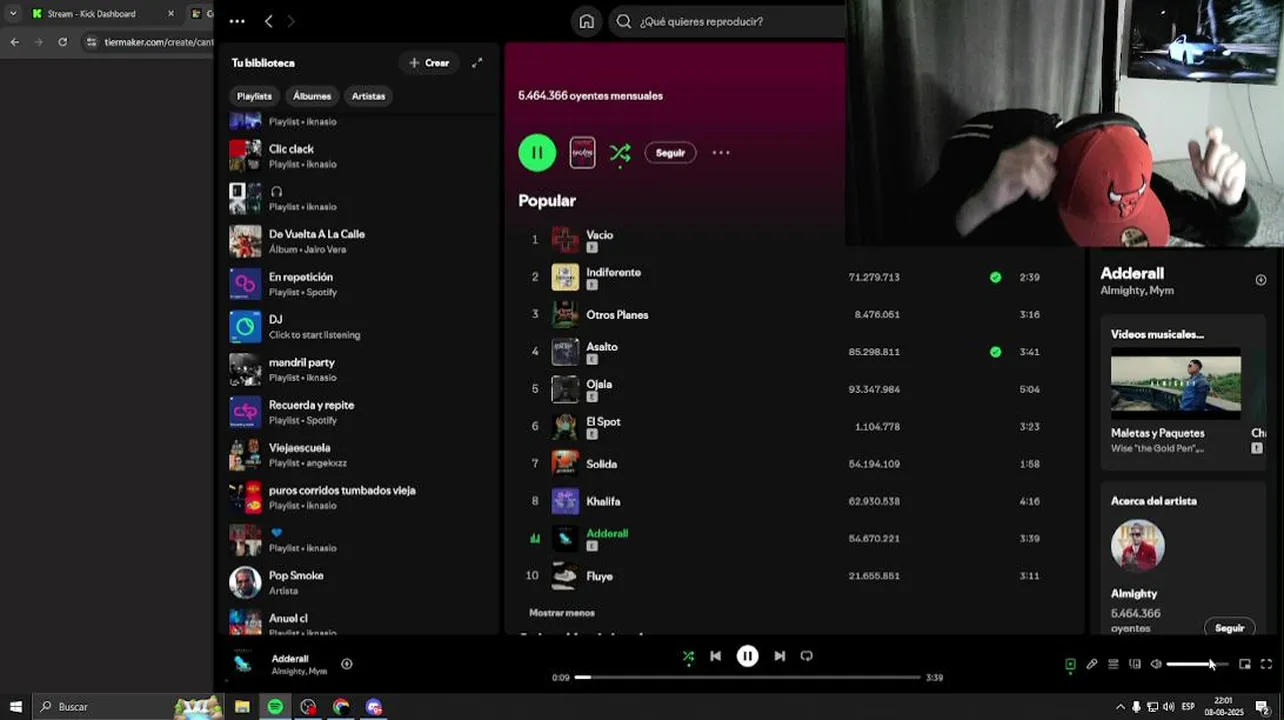Open the artist's more options three dots

click(x=721, y=153)
